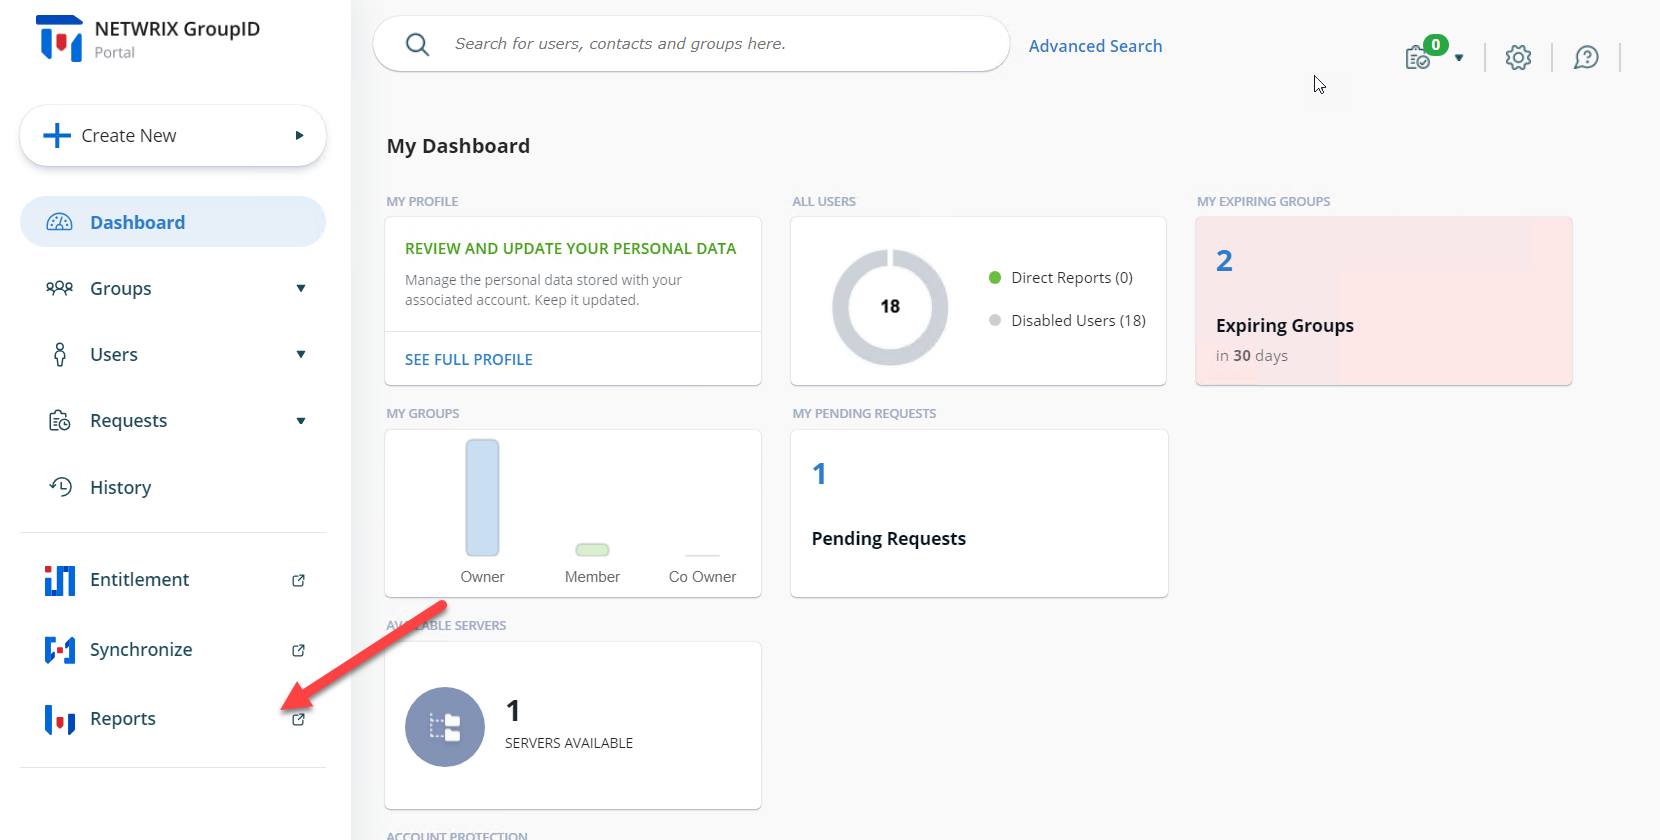Click the Groups people icon

[60, 288]
